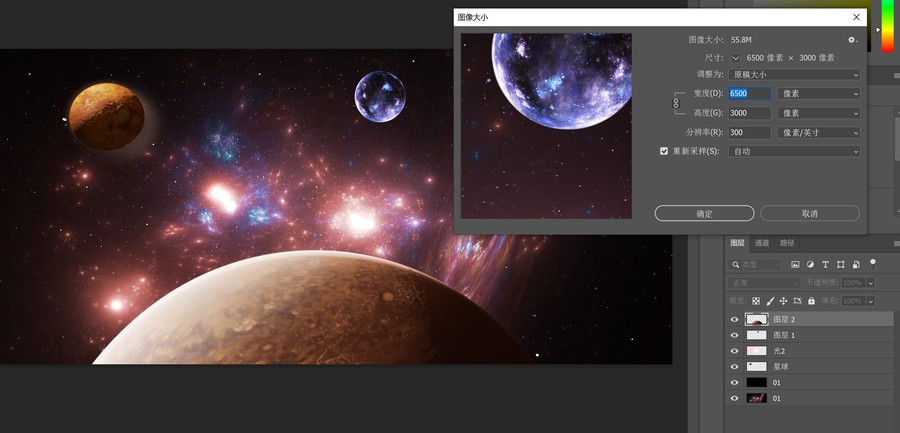Hide the nebula-thumbnail 01 layer via eye icon
Screen dimensions: 900x433
tap(735, 398)
